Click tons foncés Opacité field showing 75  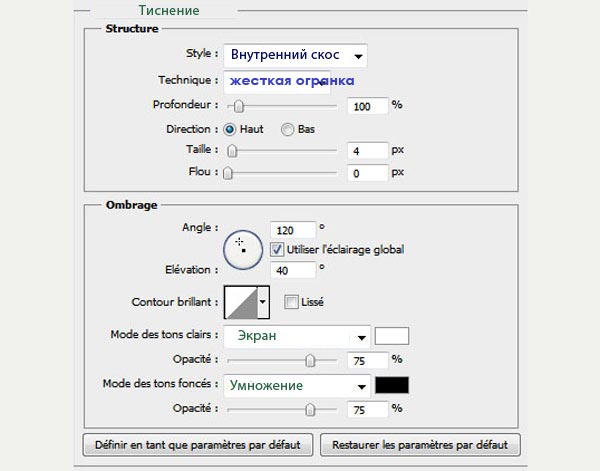pyautogui.click(x=367, y=410)
